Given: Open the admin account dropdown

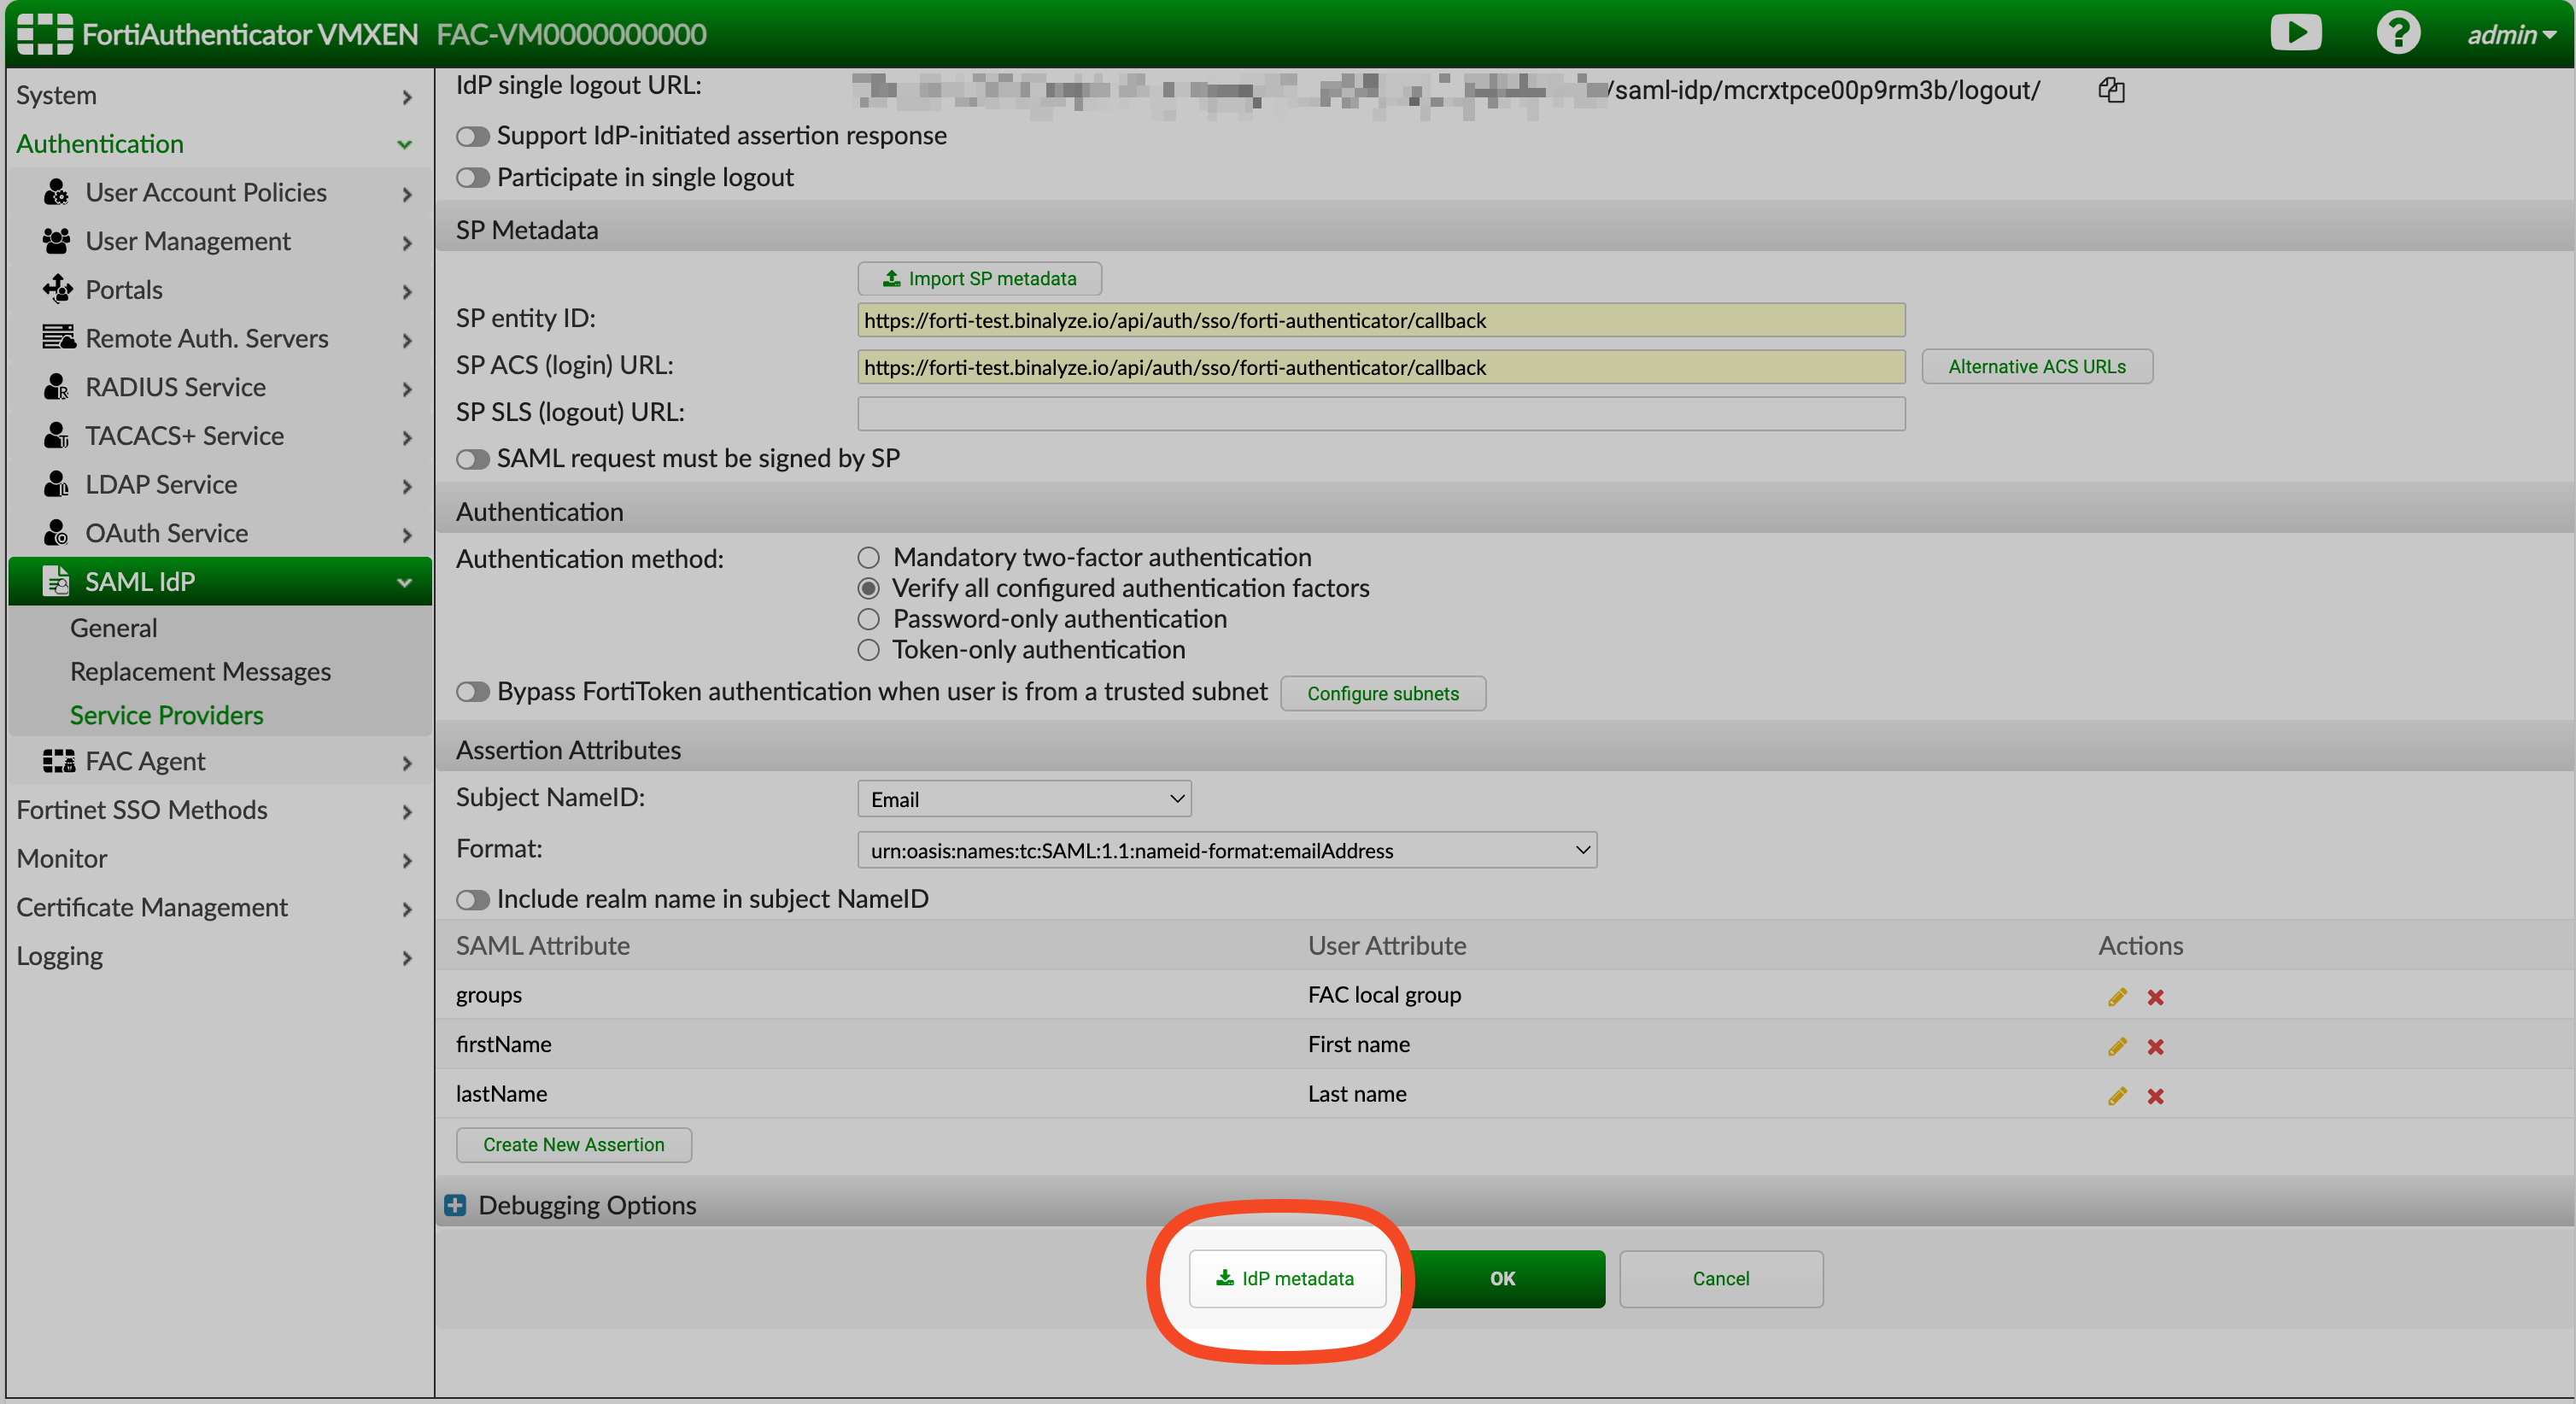Looking at the screenshot, I should (x=2511, y=33).
